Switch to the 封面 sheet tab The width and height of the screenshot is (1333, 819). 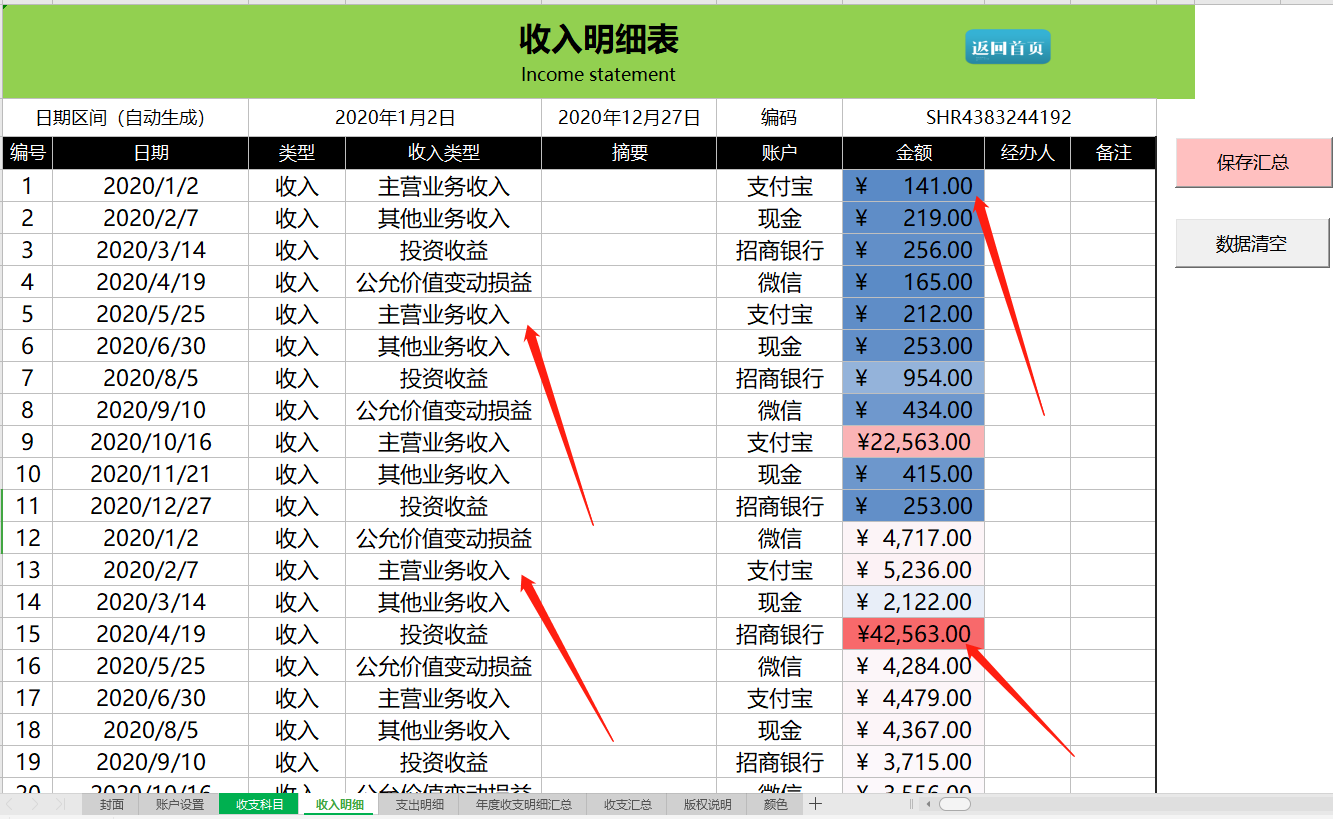(109, 803)
